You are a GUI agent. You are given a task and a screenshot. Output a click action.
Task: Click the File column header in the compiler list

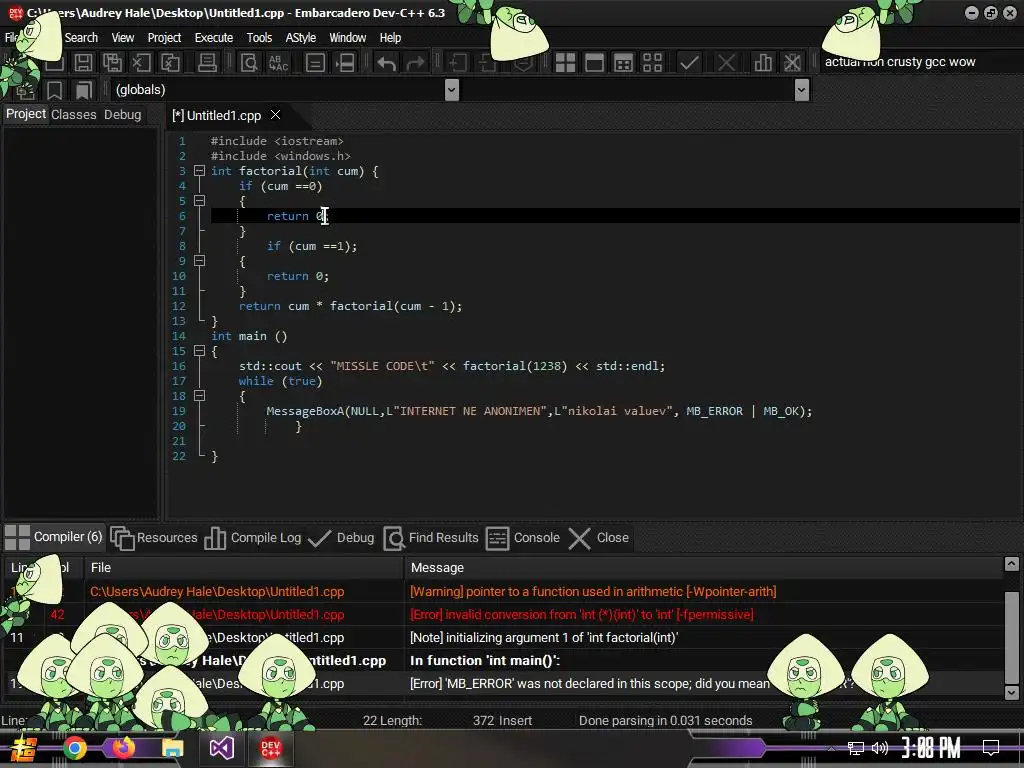coord(244,568)
